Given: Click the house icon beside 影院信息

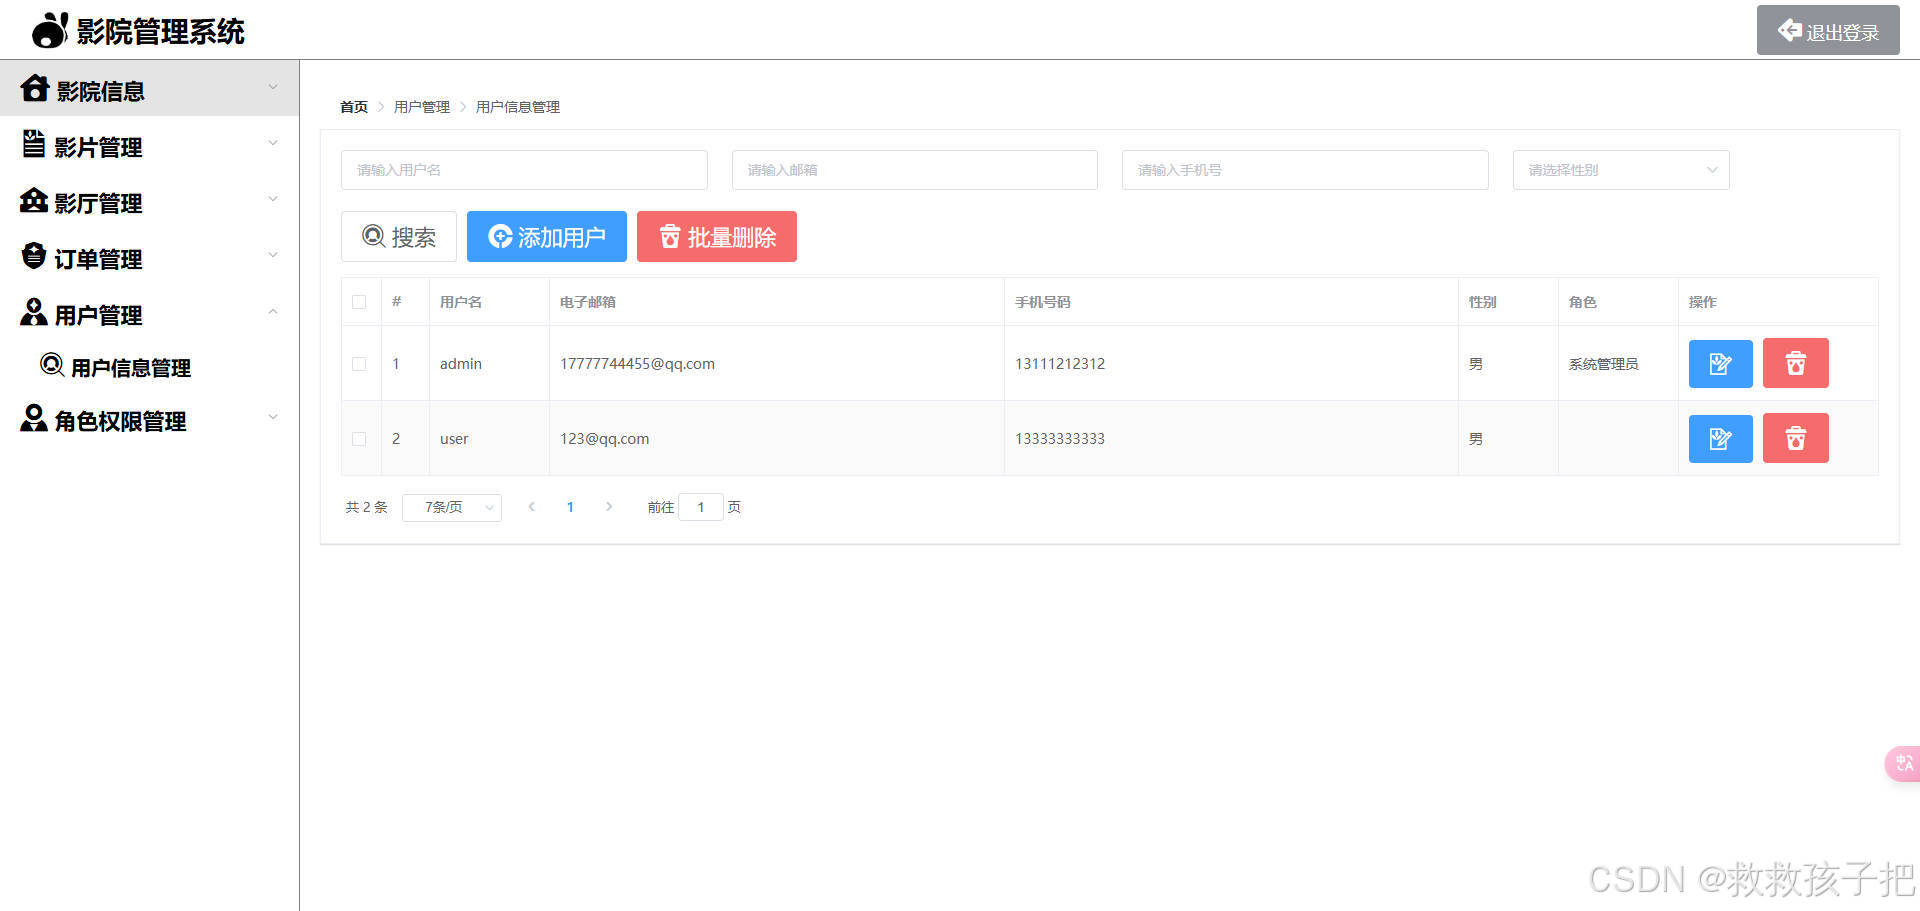Looking at the screenshot, I should coord(35,88).
